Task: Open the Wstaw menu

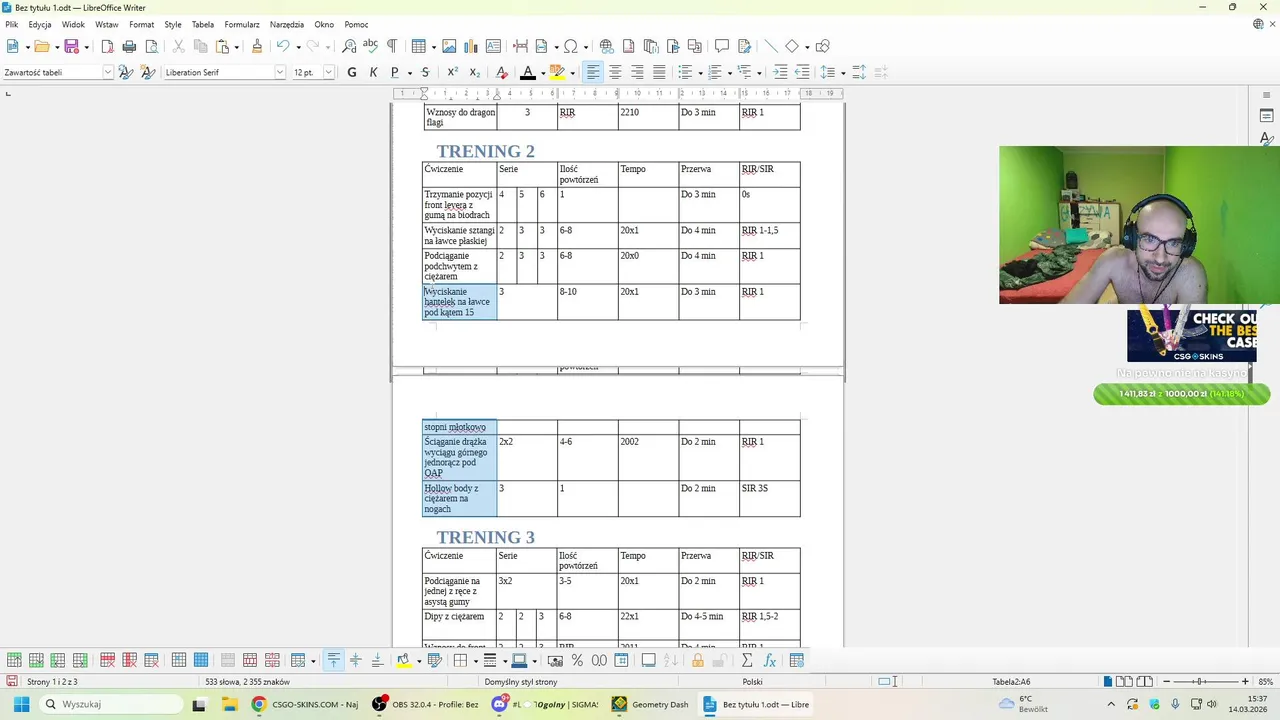Action: [x=107, y=24]
